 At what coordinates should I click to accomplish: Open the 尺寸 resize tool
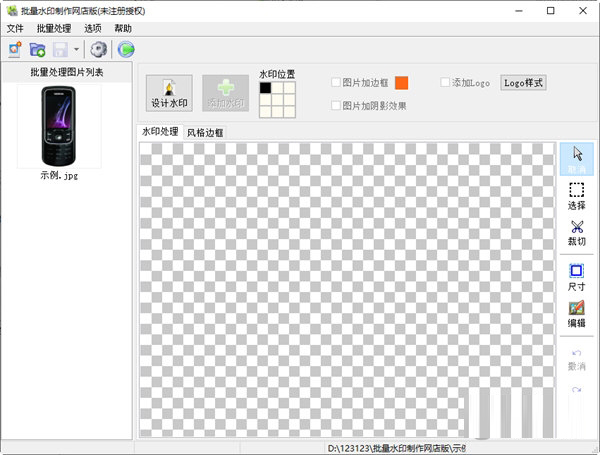click(576, 276)
